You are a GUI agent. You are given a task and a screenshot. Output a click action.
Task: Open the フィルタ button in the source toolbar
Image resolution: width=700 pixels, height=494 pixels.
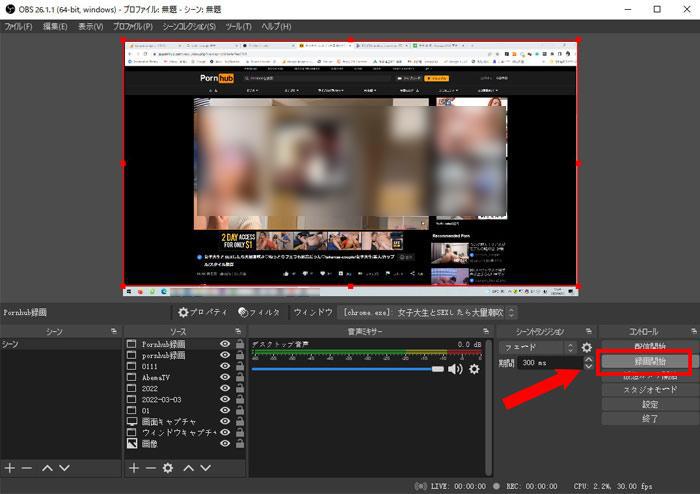(259, 312)
